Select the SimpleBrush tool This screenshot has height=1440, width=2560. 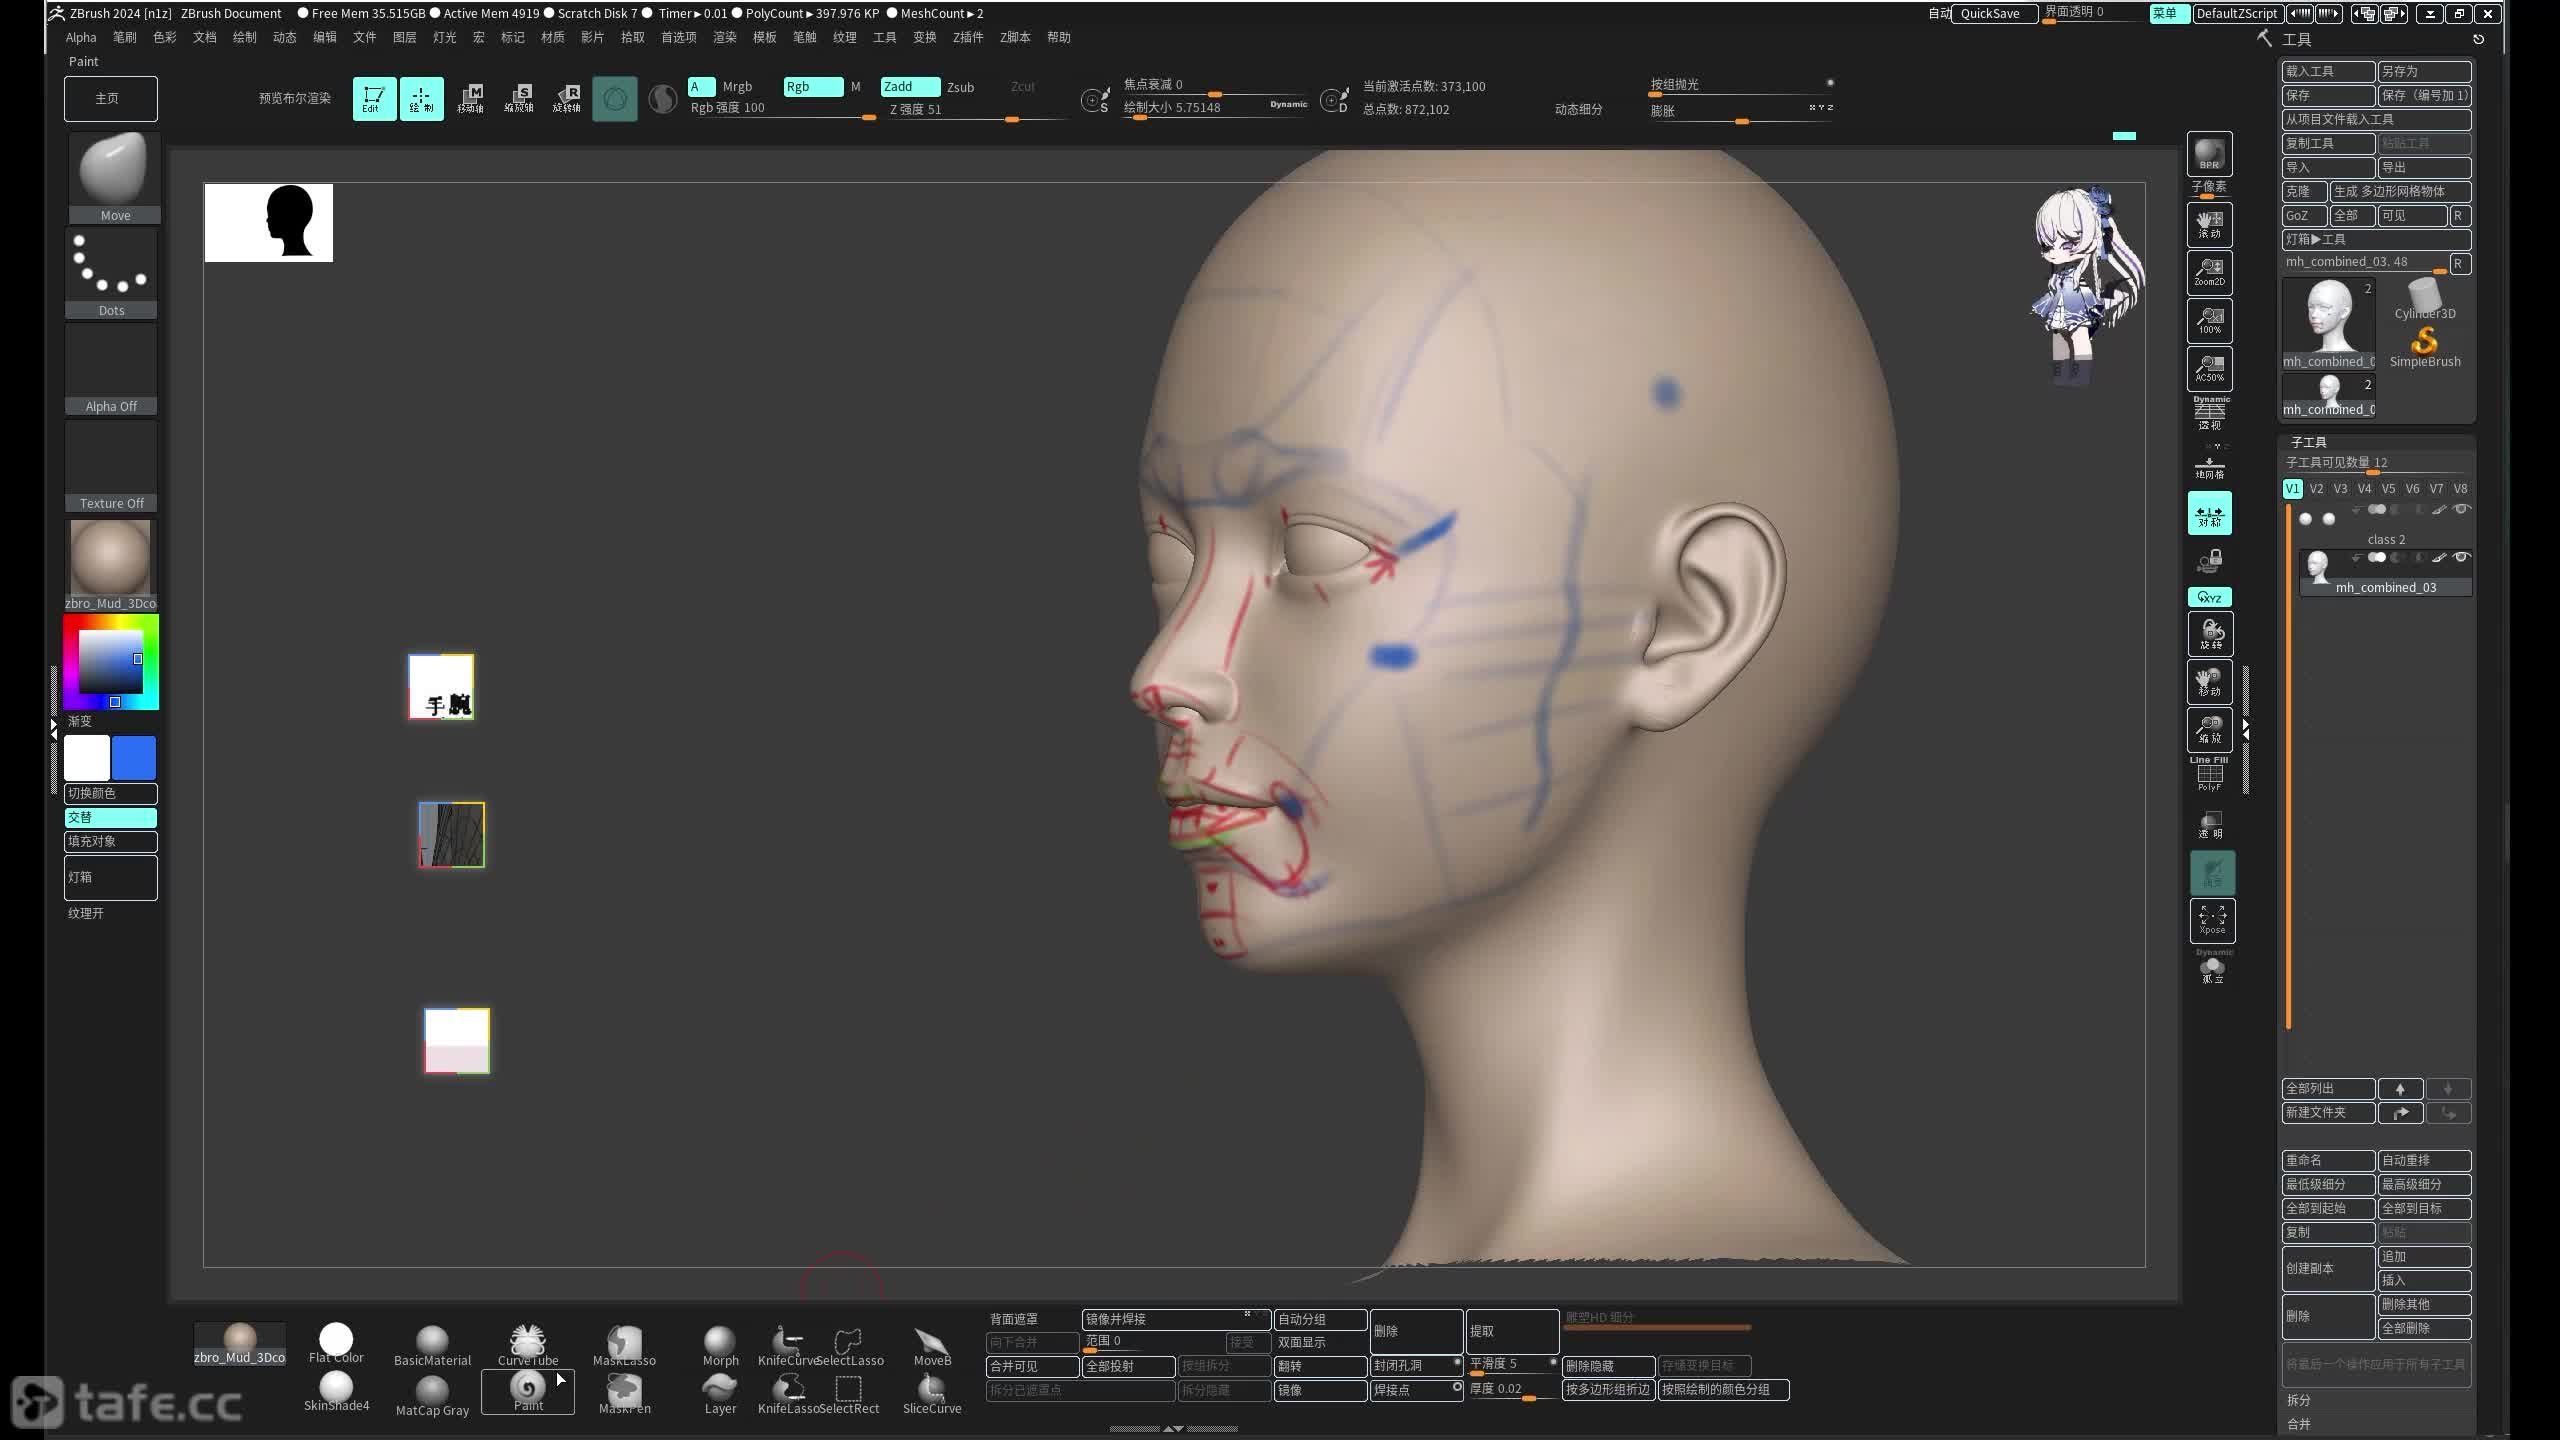coord(2424,347)
